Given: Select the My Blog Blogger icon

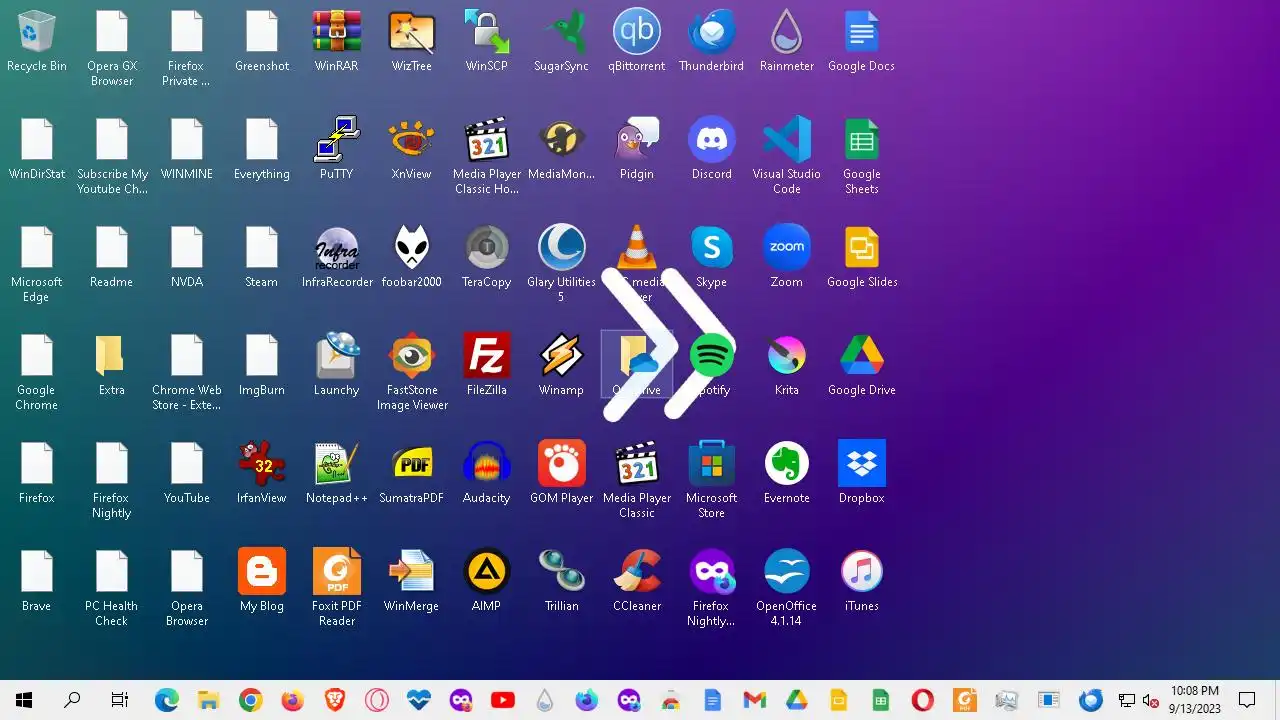Looking at the screenshot, I should [261, 581].
